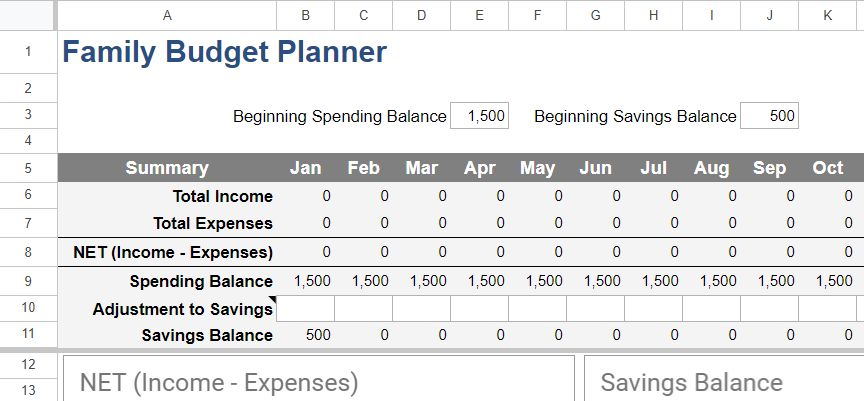The height and width of the screenshot is (401, 864).
Task: Select row 5 header
Action: [x=28, y=168]
